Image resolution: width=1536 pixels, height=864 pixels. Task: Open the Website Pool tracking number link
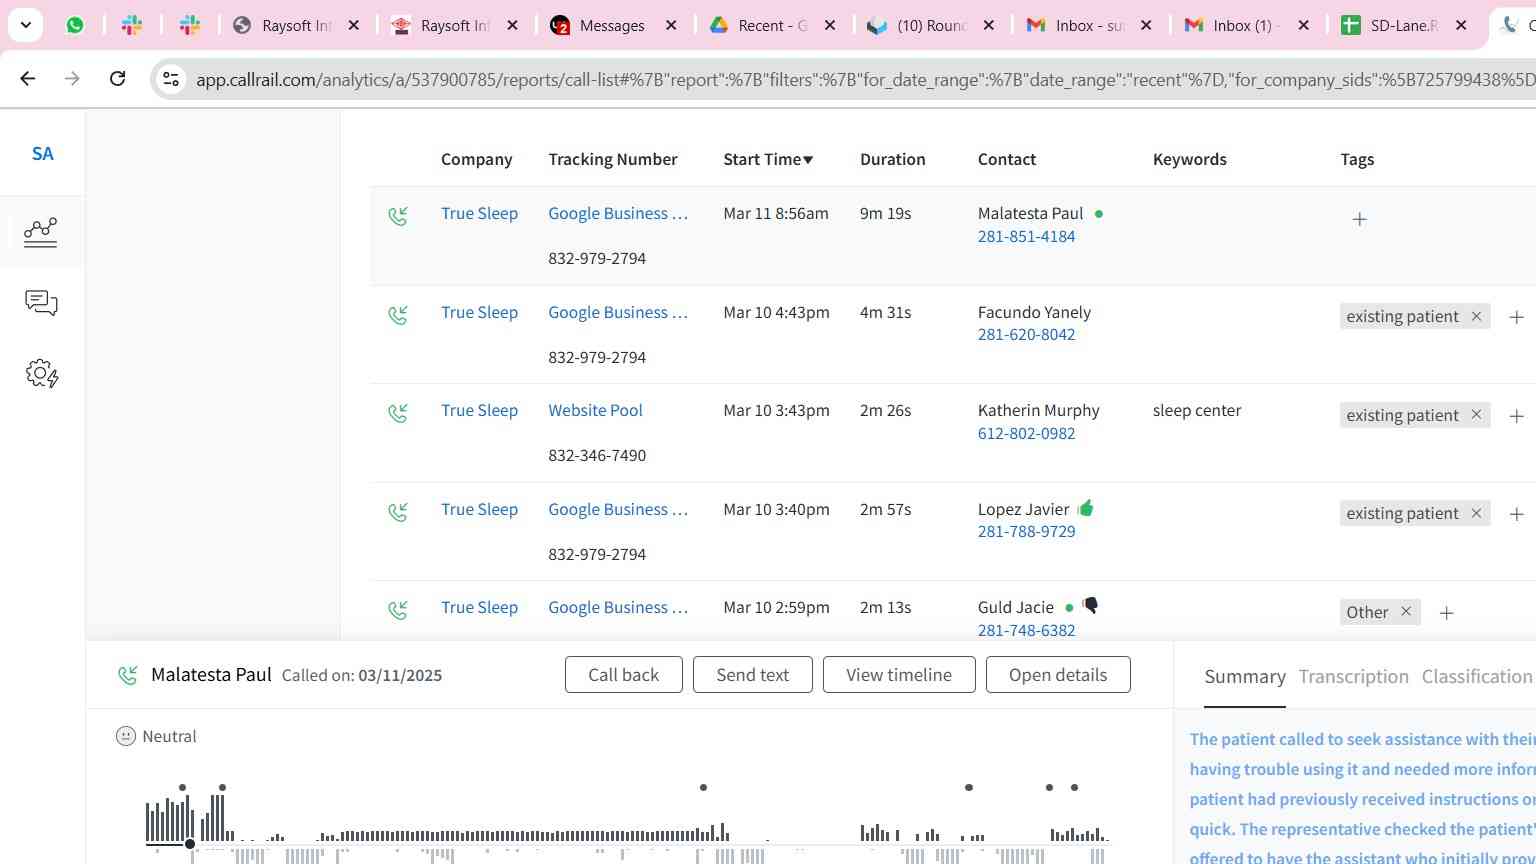click(x=595, y=410)
